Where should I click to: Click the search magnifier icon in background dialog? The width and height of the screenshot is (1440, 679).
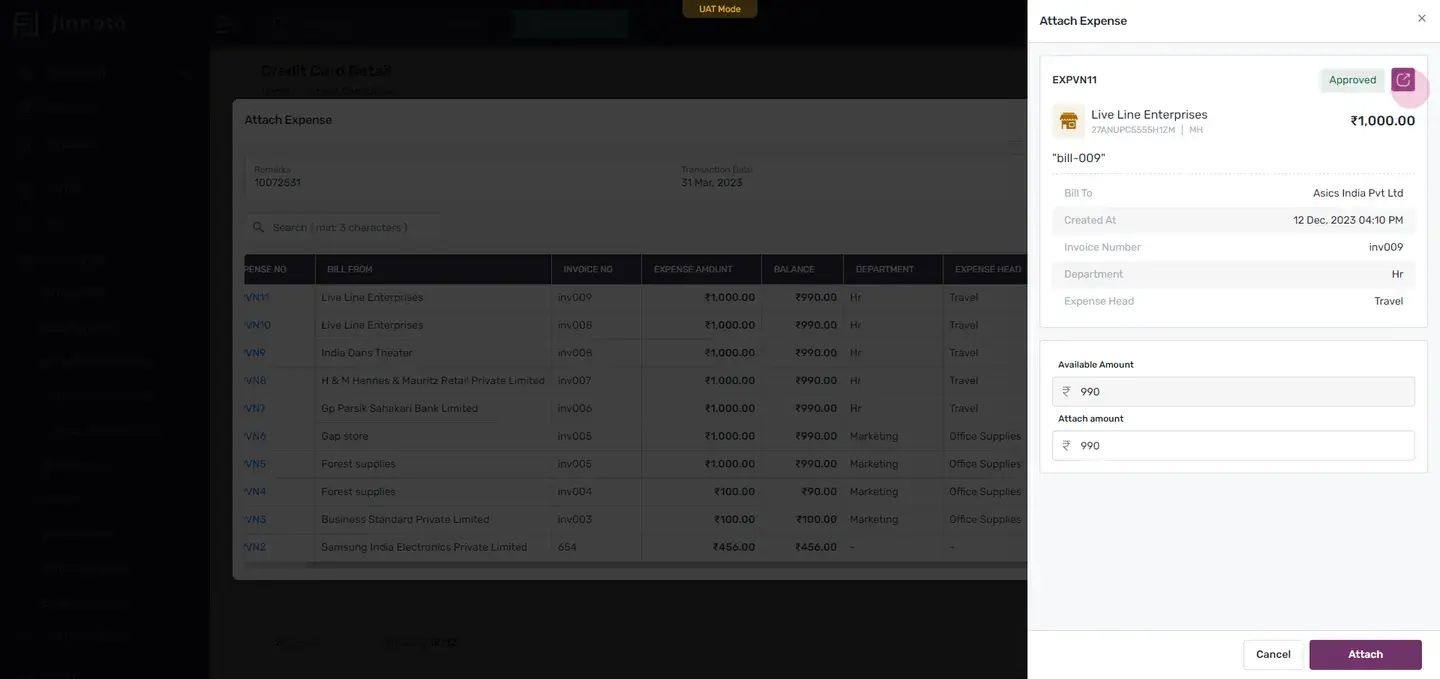pyautogui.click(x=259, y=228)
